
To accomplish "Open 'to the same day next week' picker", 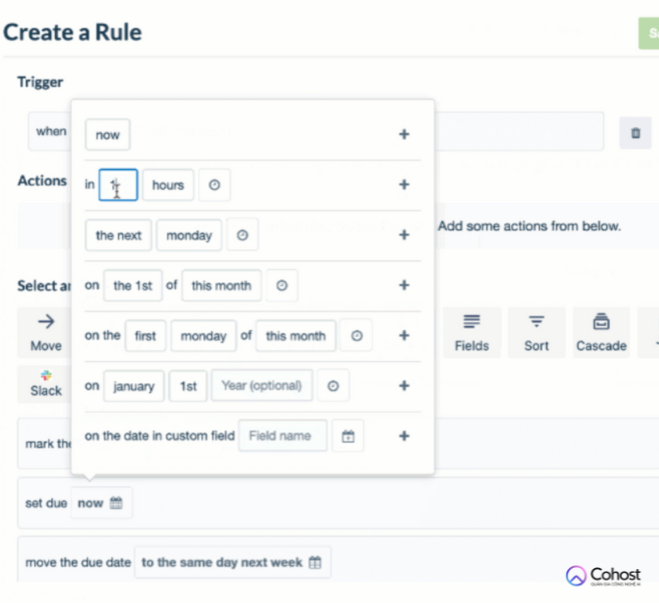I will tap(233, 562).
